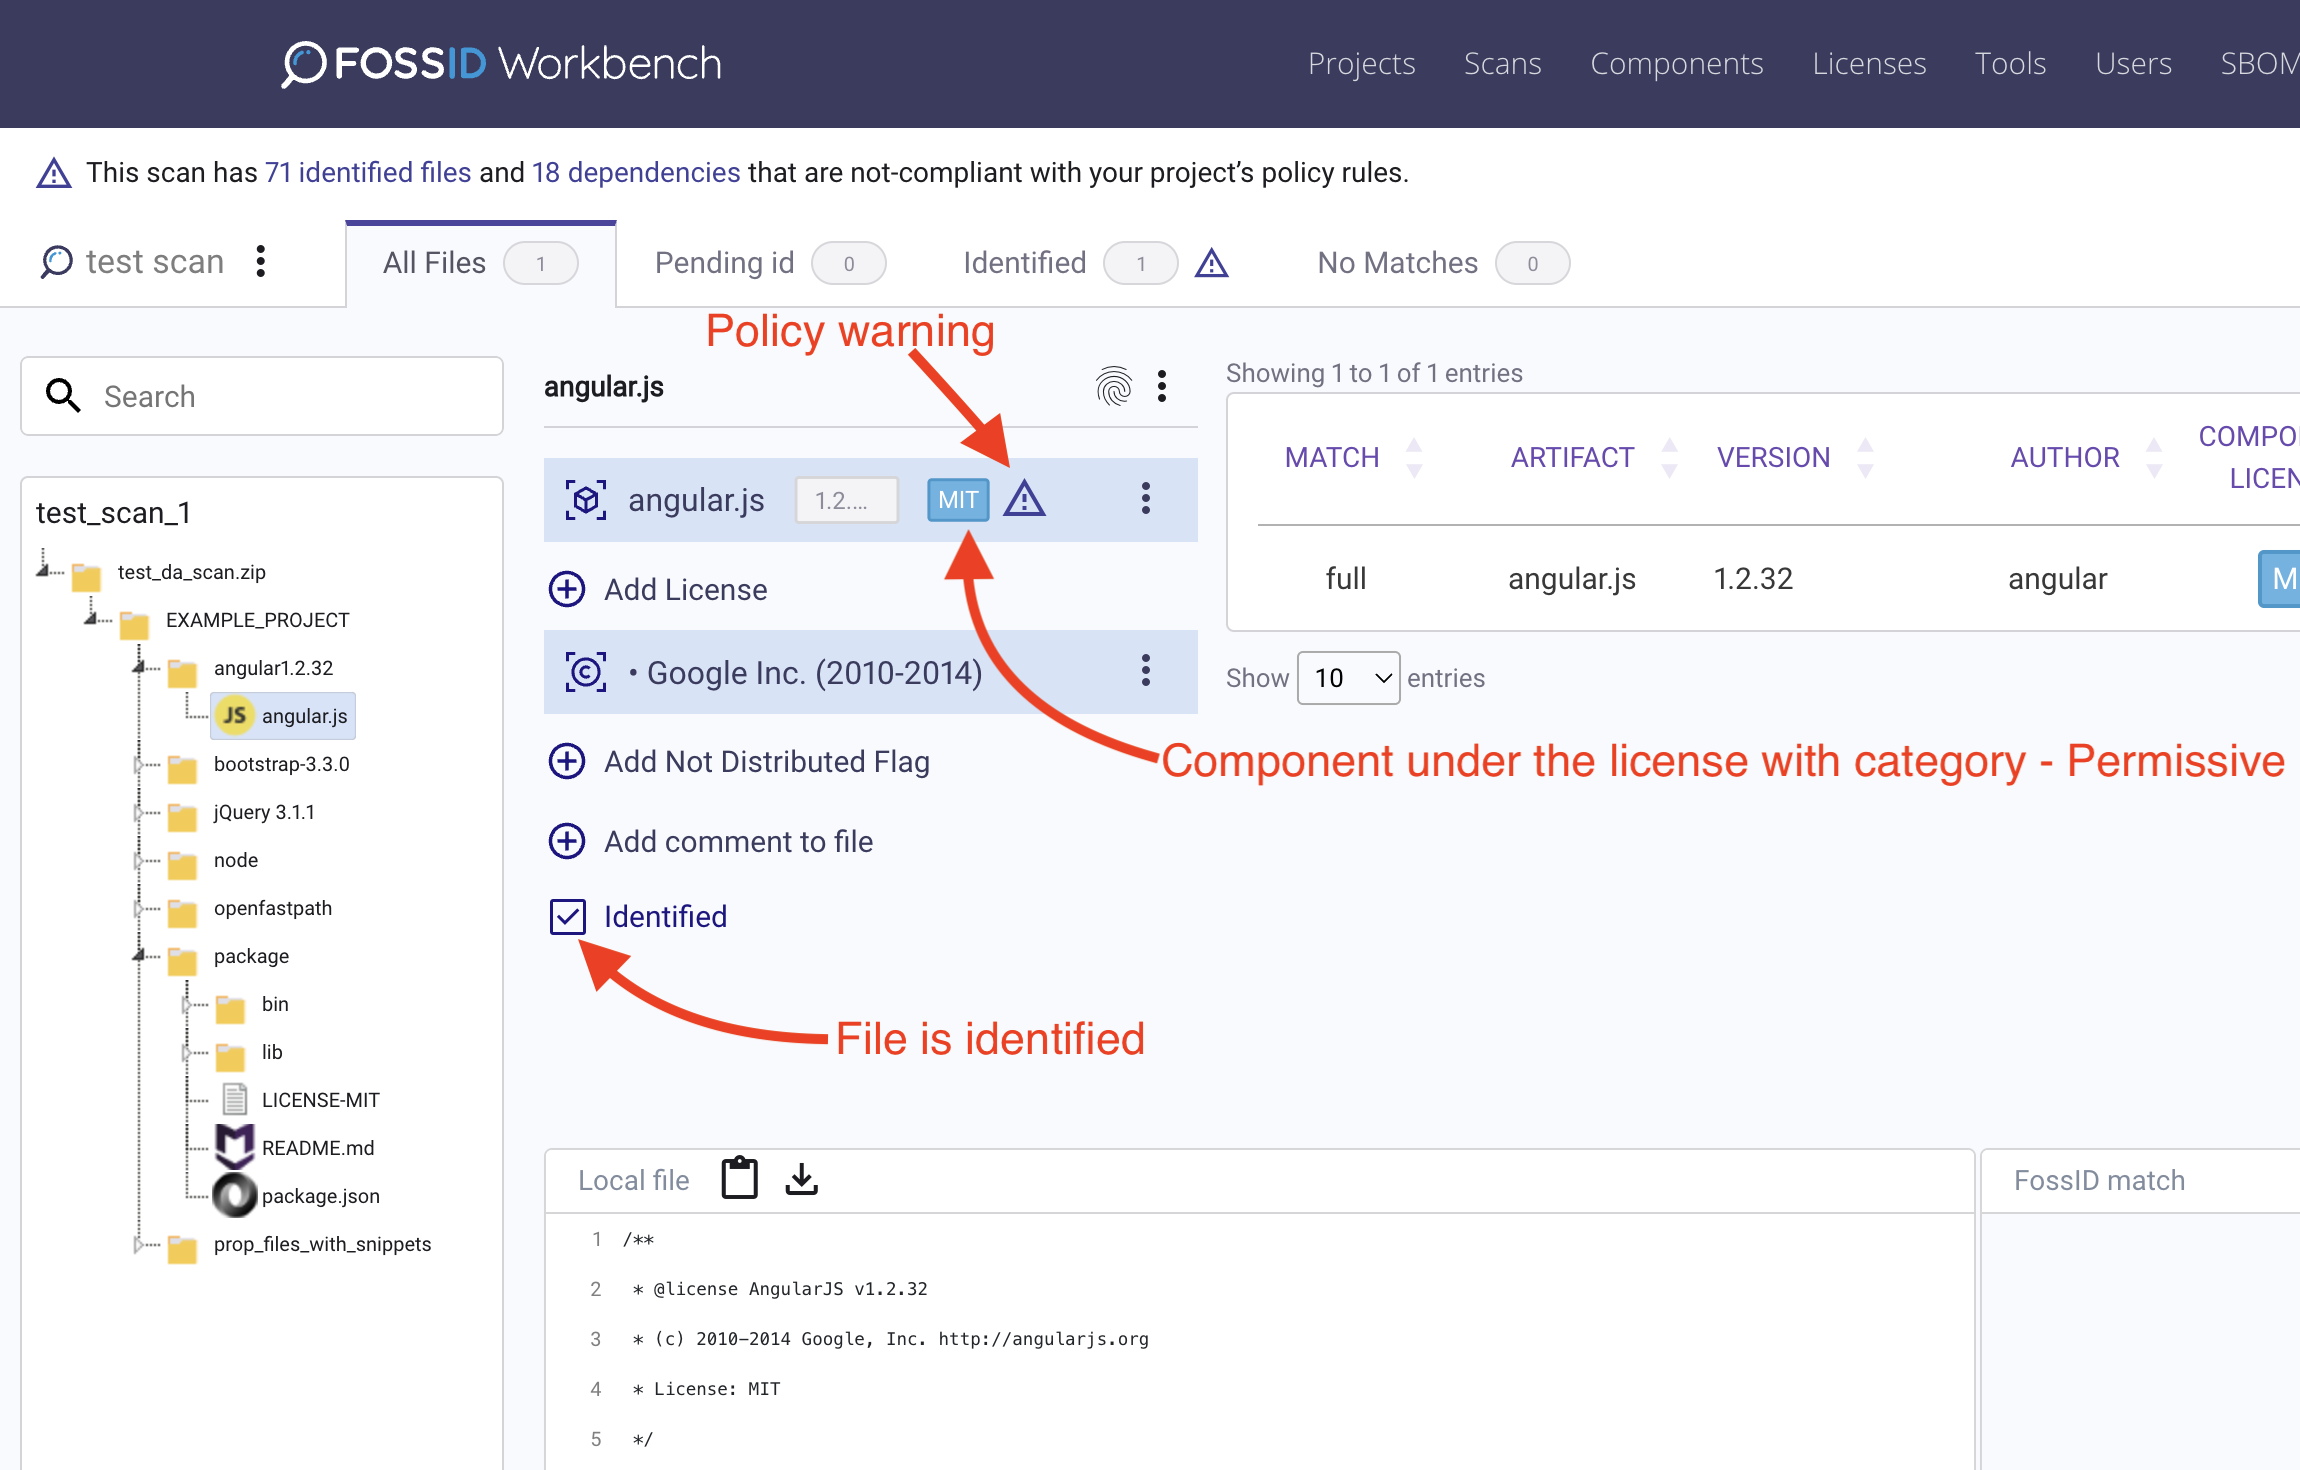The width and height of the screenshot is (2300, 1470).
Task: Open the Components menu
Action: pyautogui.click(x=1676, y=64)
